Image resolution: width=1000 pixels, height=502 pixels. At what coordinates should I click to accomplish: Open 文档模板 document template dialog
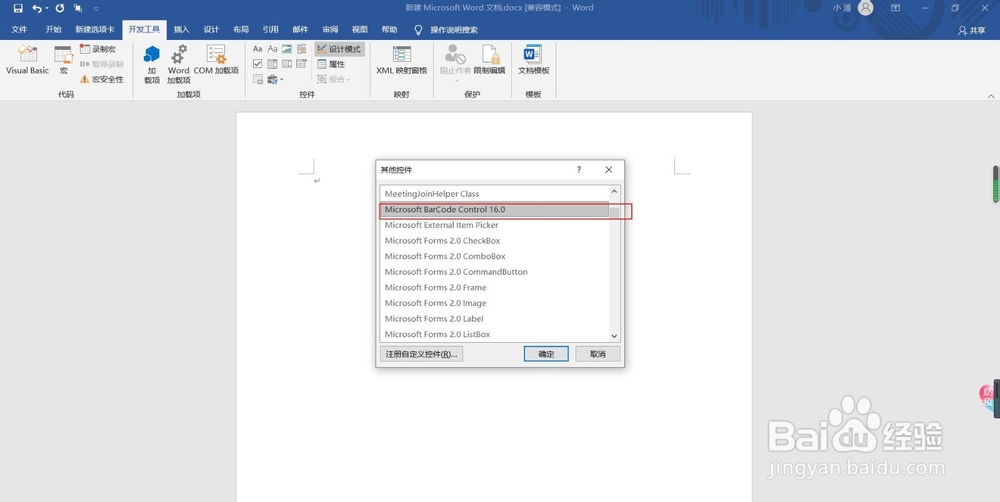tap(534, 61)
